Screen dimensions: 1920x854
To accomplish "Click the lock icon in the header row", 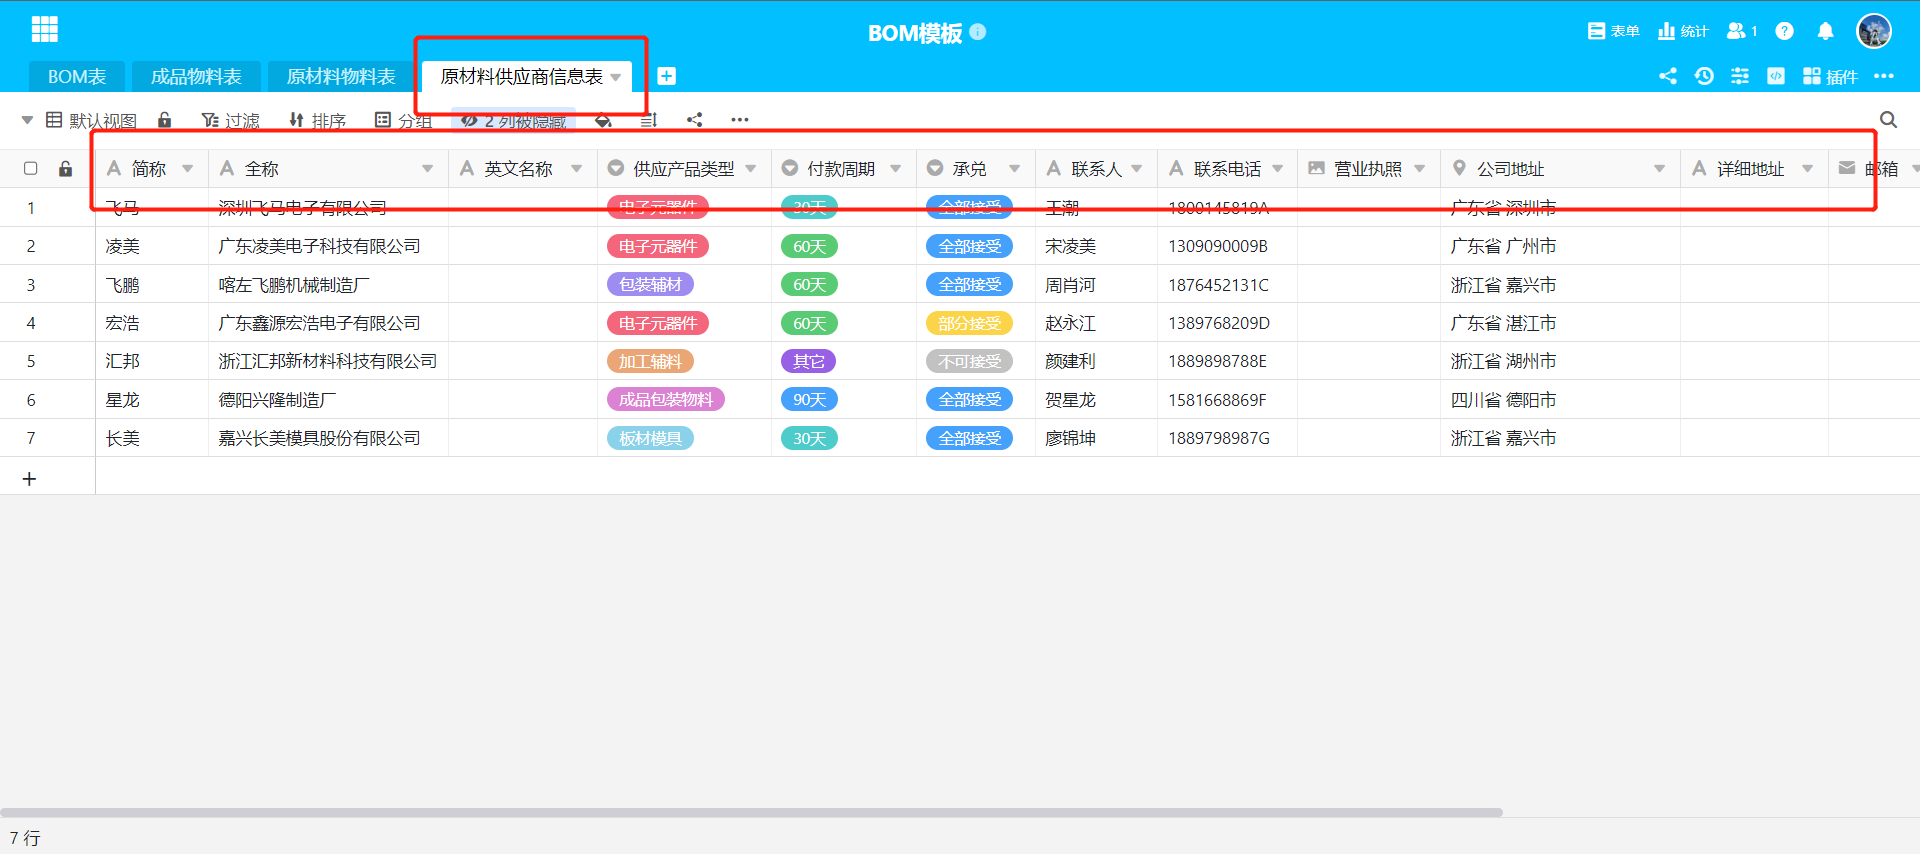I will pos(65,168).
